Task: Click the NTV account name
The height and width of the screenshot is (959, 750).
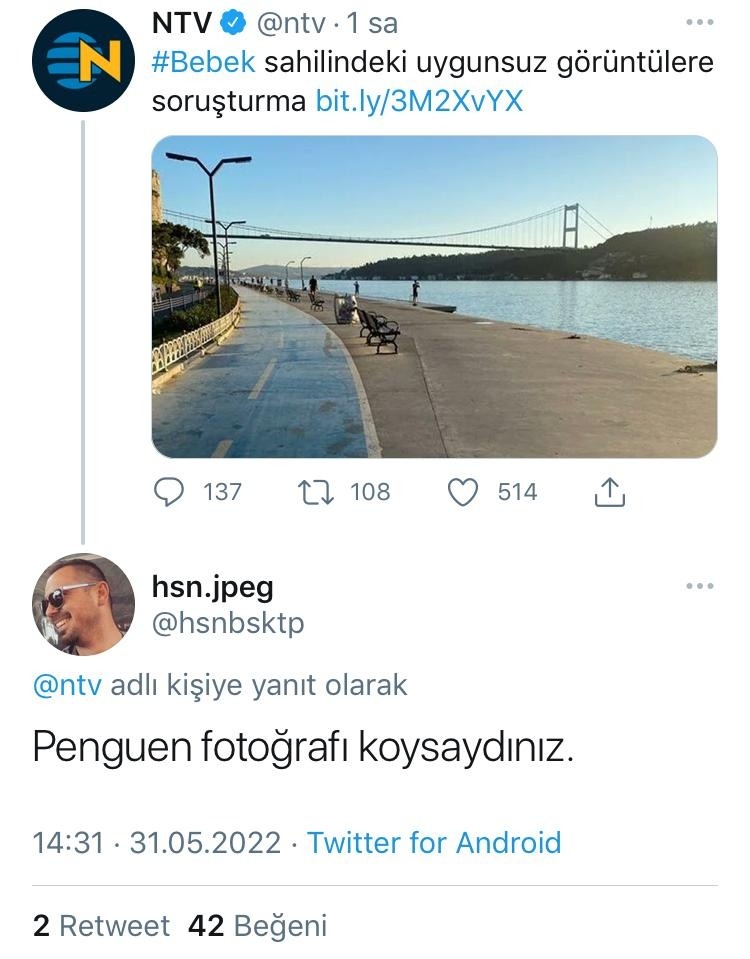Action: 181,22
